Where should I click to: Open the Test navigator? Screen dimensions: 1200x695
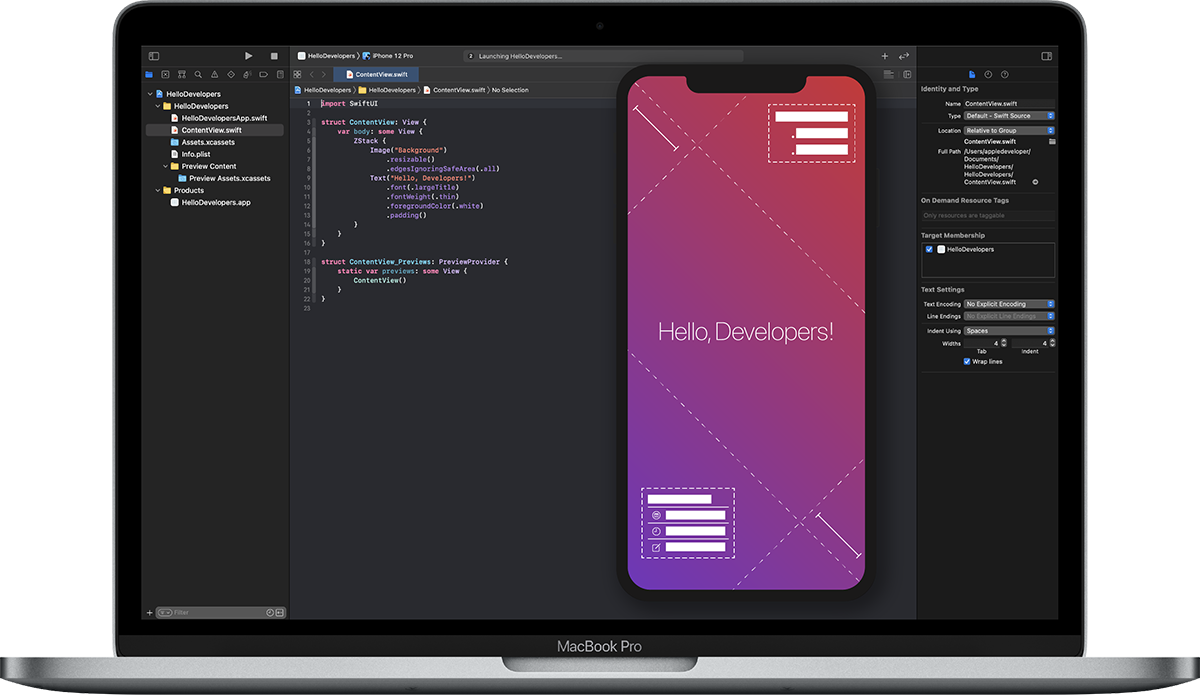[231, 74]
